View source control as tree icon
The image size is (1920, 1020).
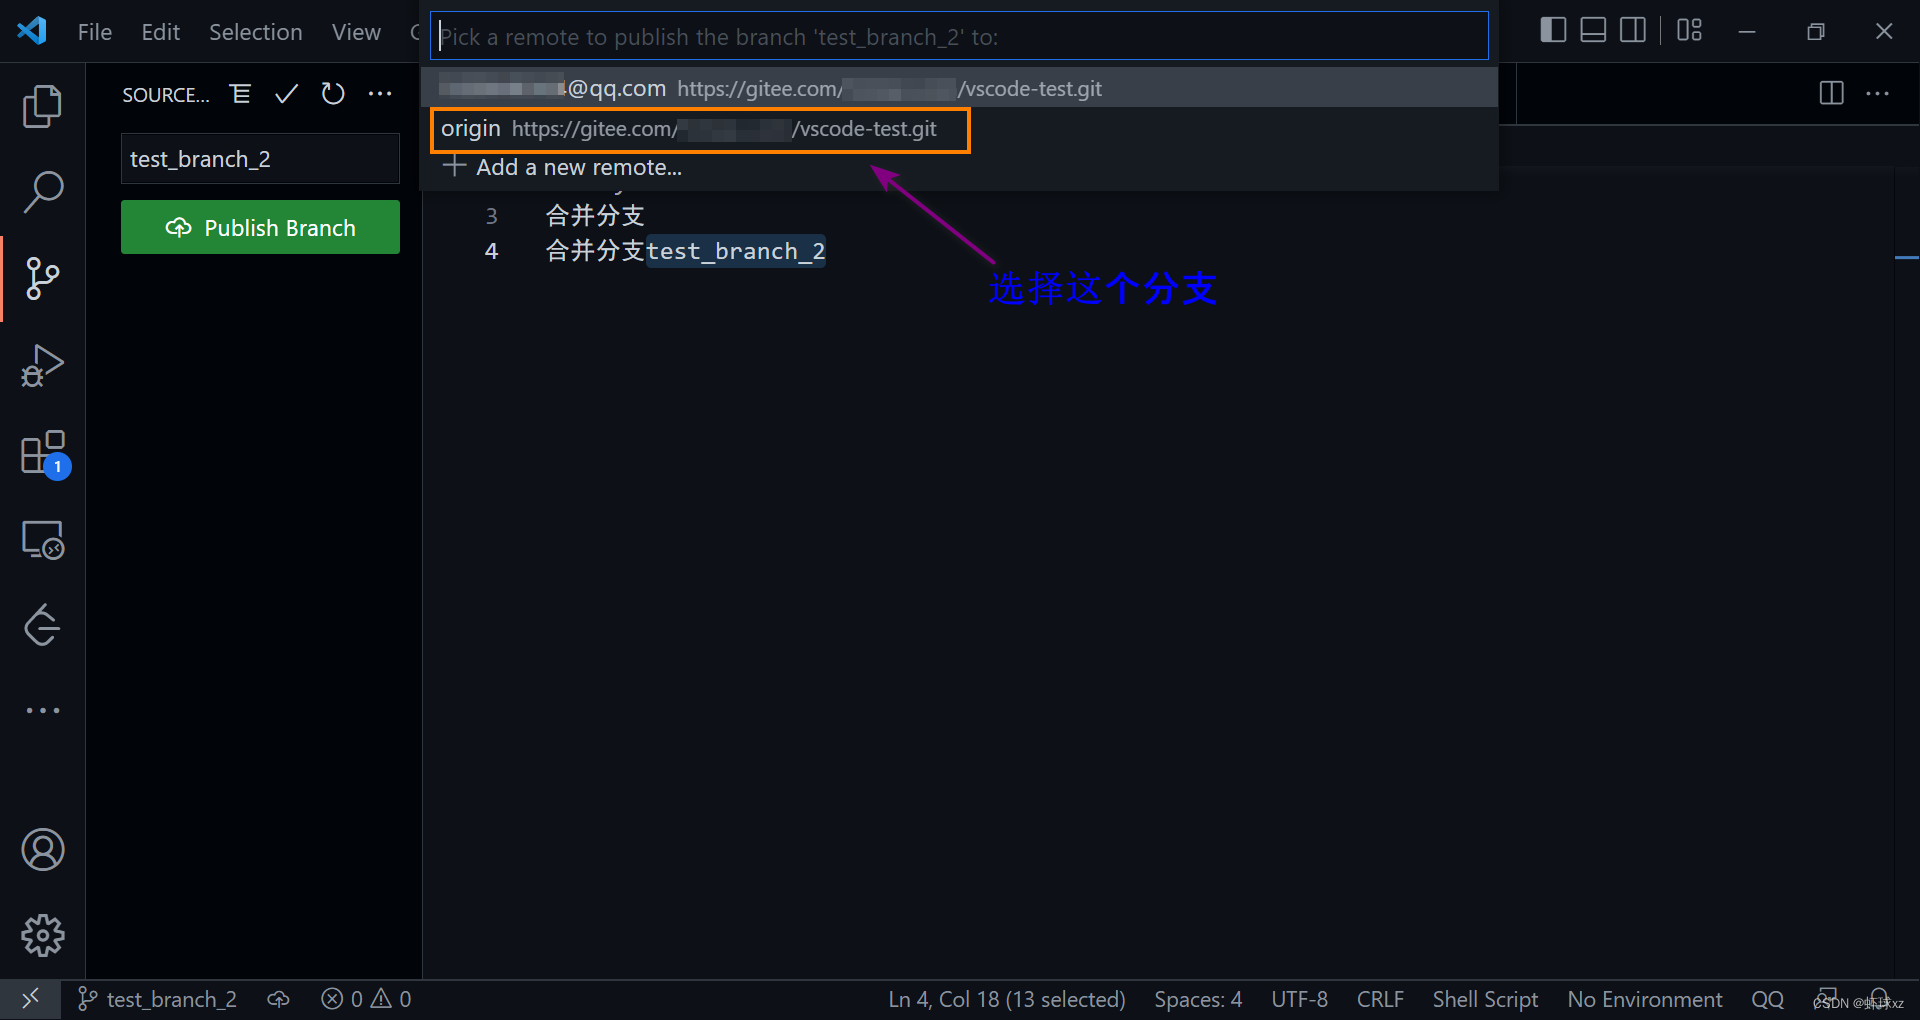click(x=240, y=94)
